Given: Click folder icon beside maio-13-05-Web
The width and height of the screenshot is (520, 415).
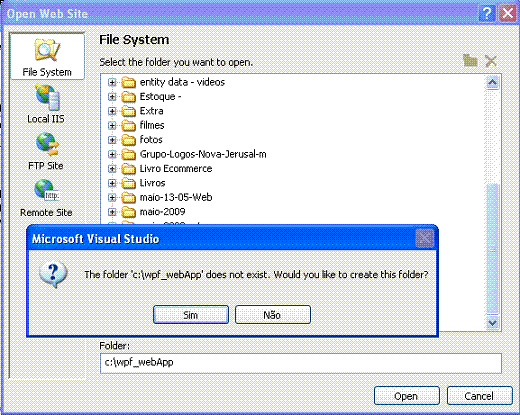Looking at the screenshot, I should coord(128,197).
